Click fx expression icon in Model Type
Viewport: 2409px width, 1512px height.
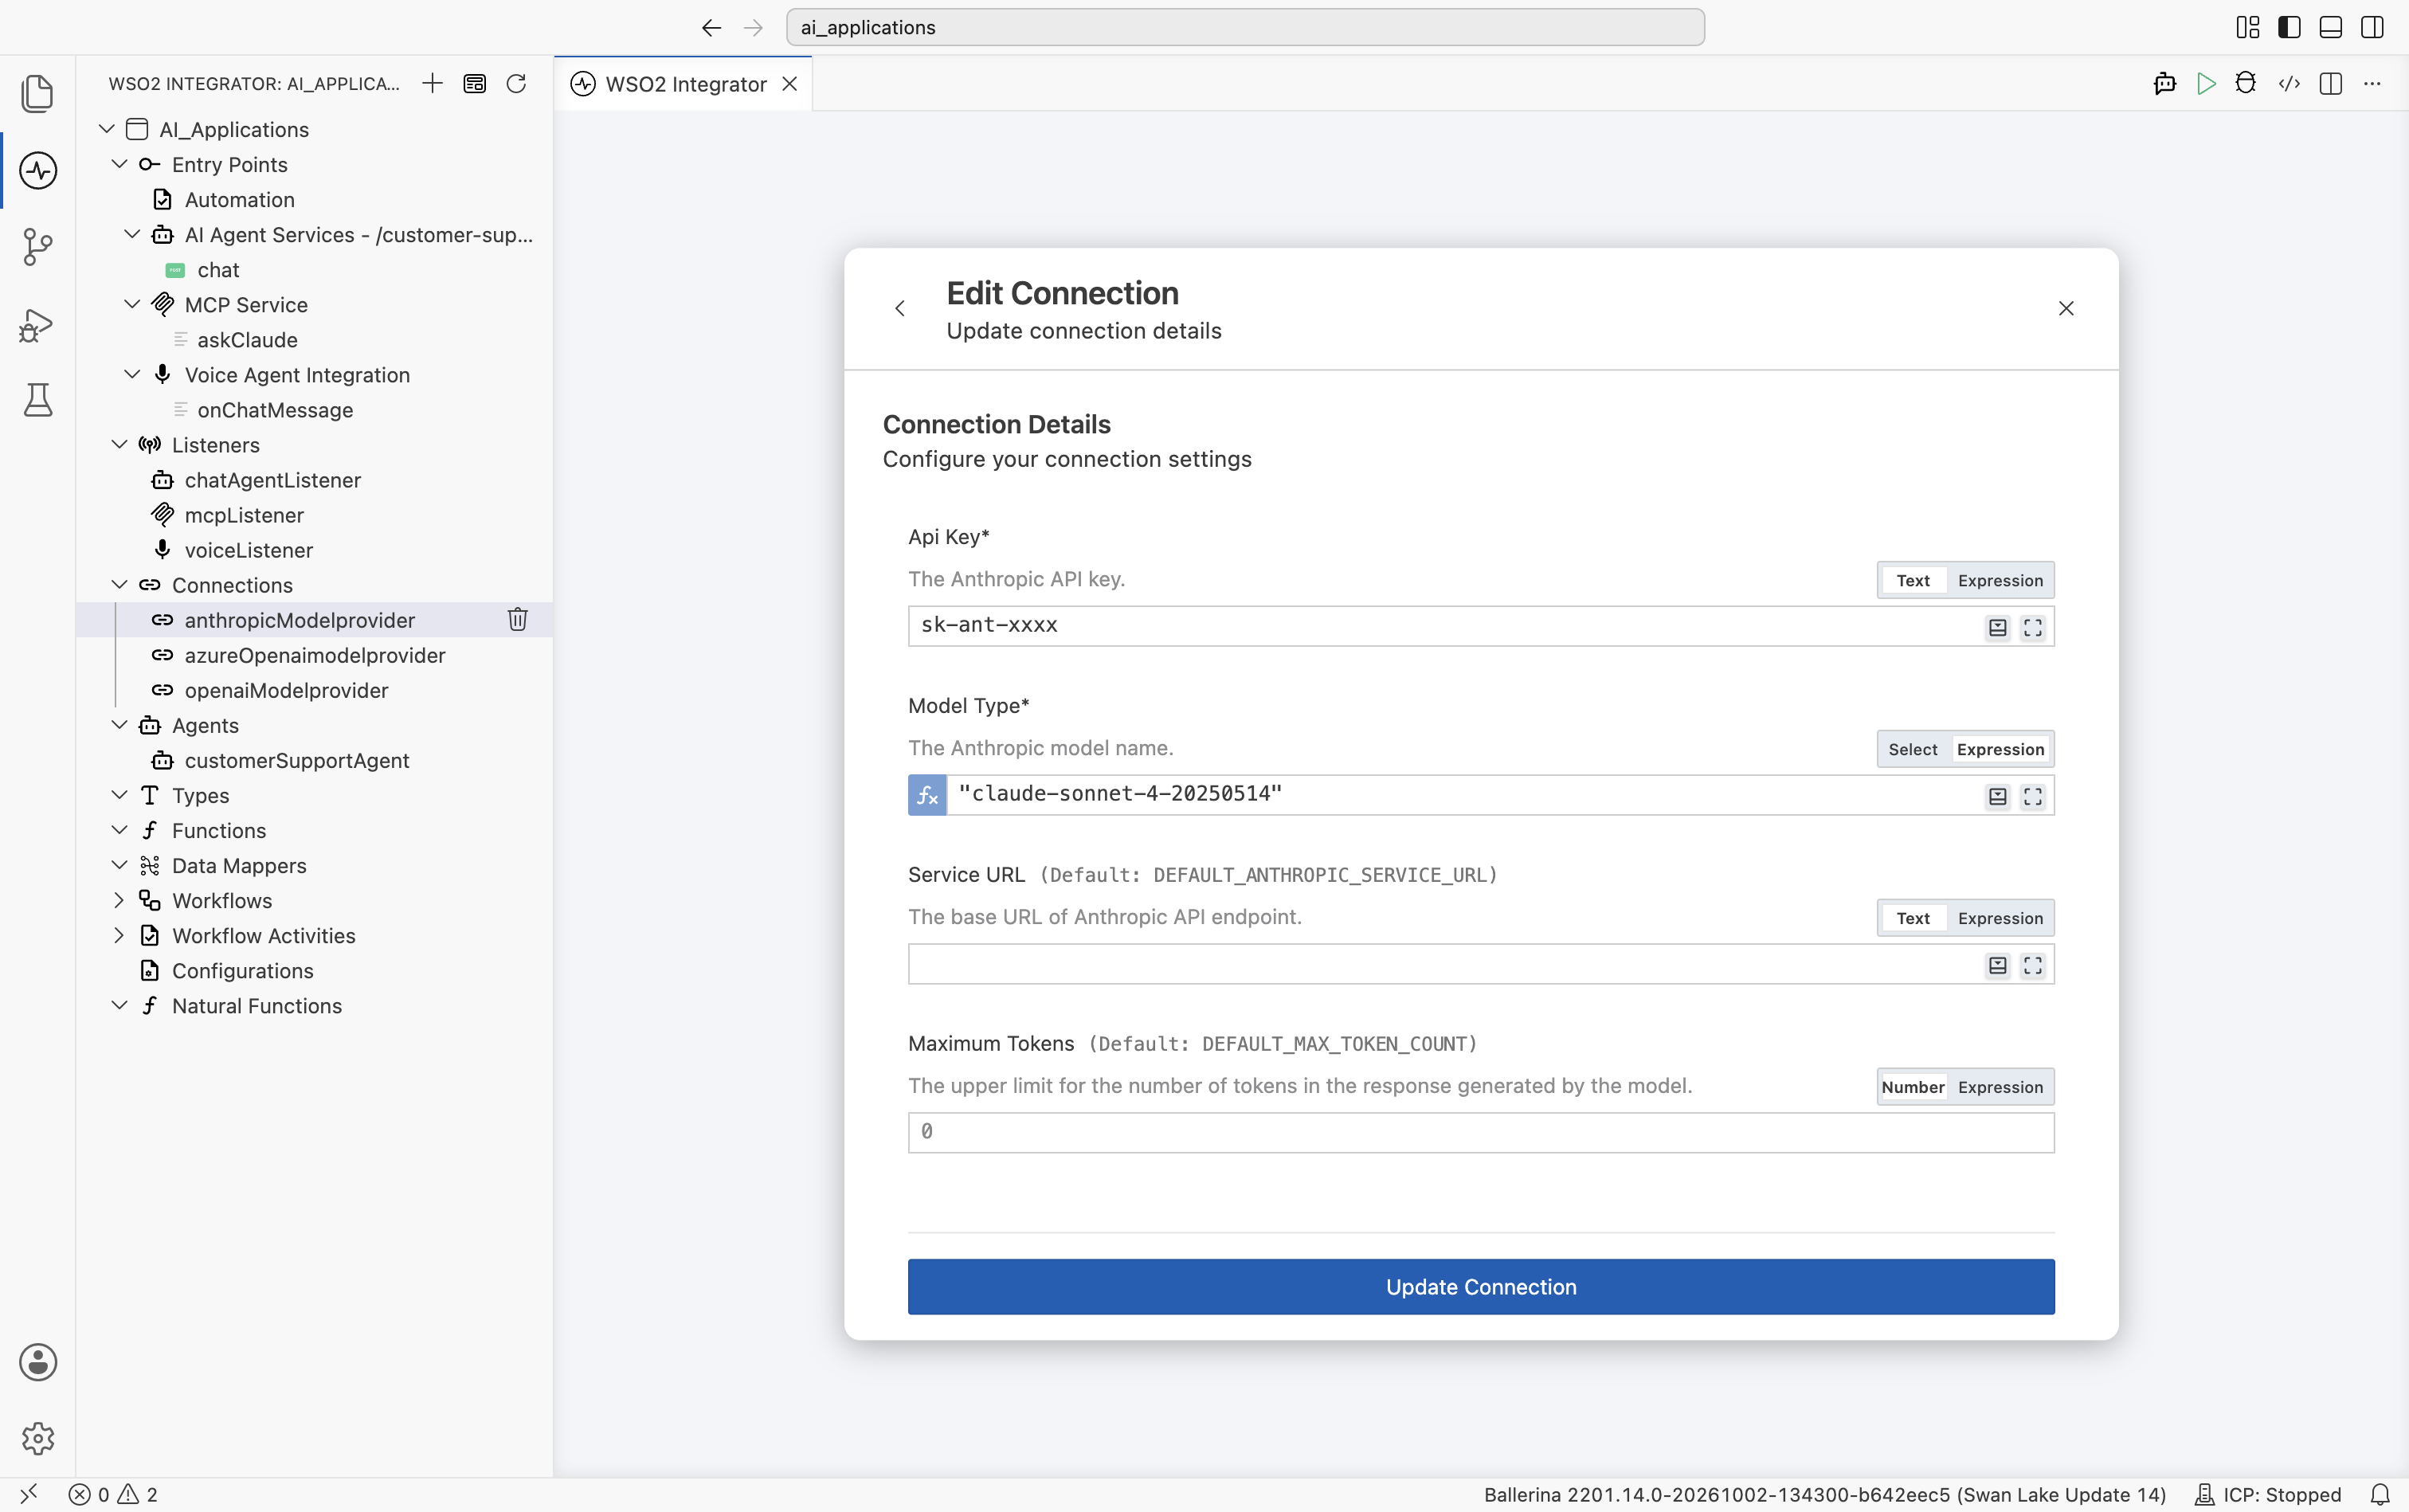pos(927,795)
